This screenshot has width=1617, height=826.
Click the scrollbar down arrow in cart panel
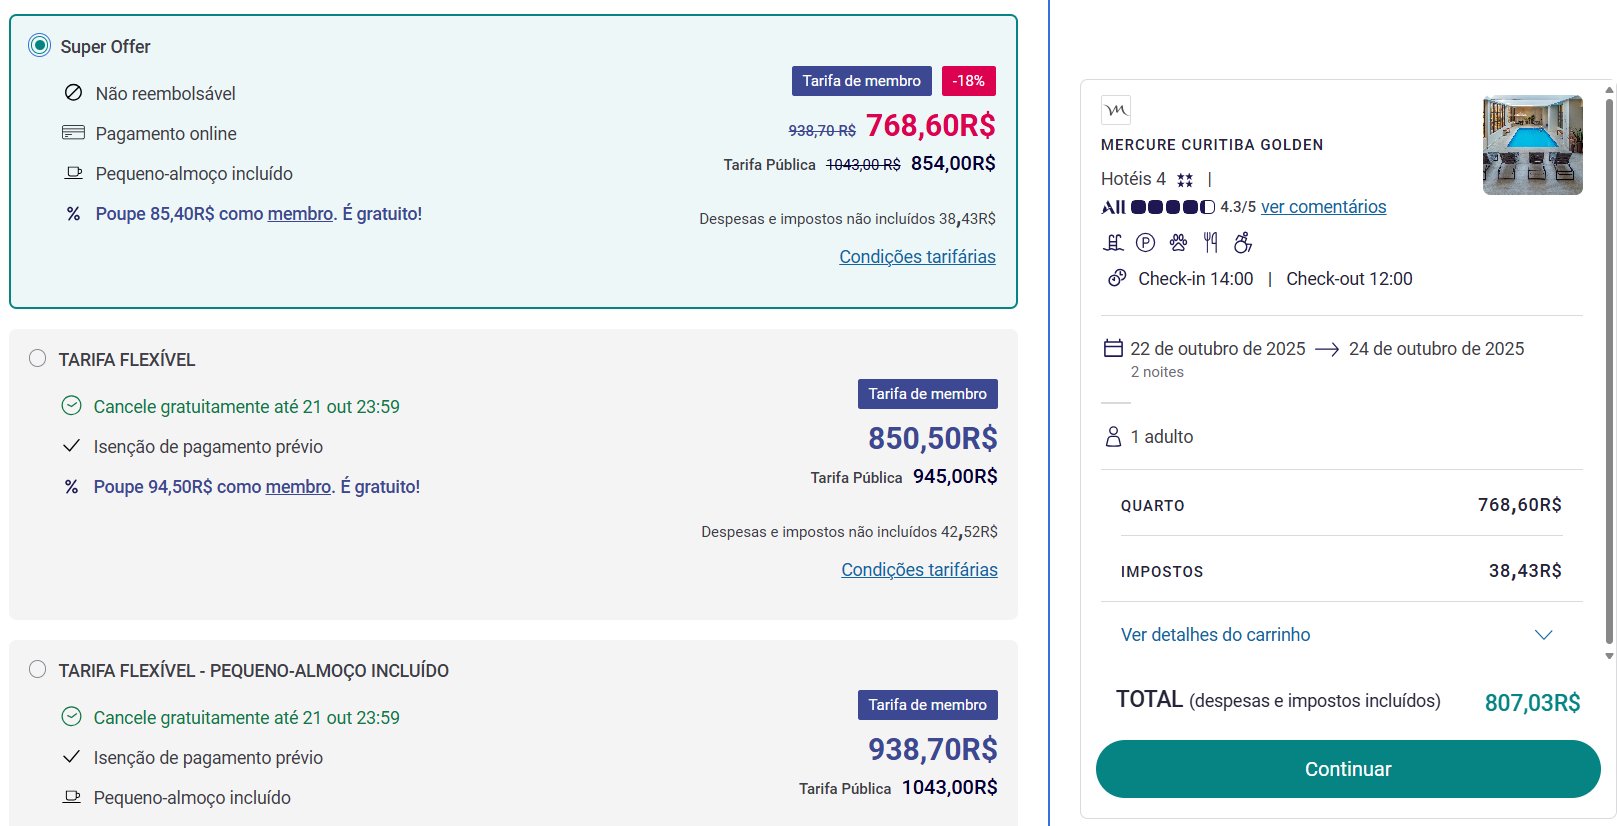tap(1609, 656)
